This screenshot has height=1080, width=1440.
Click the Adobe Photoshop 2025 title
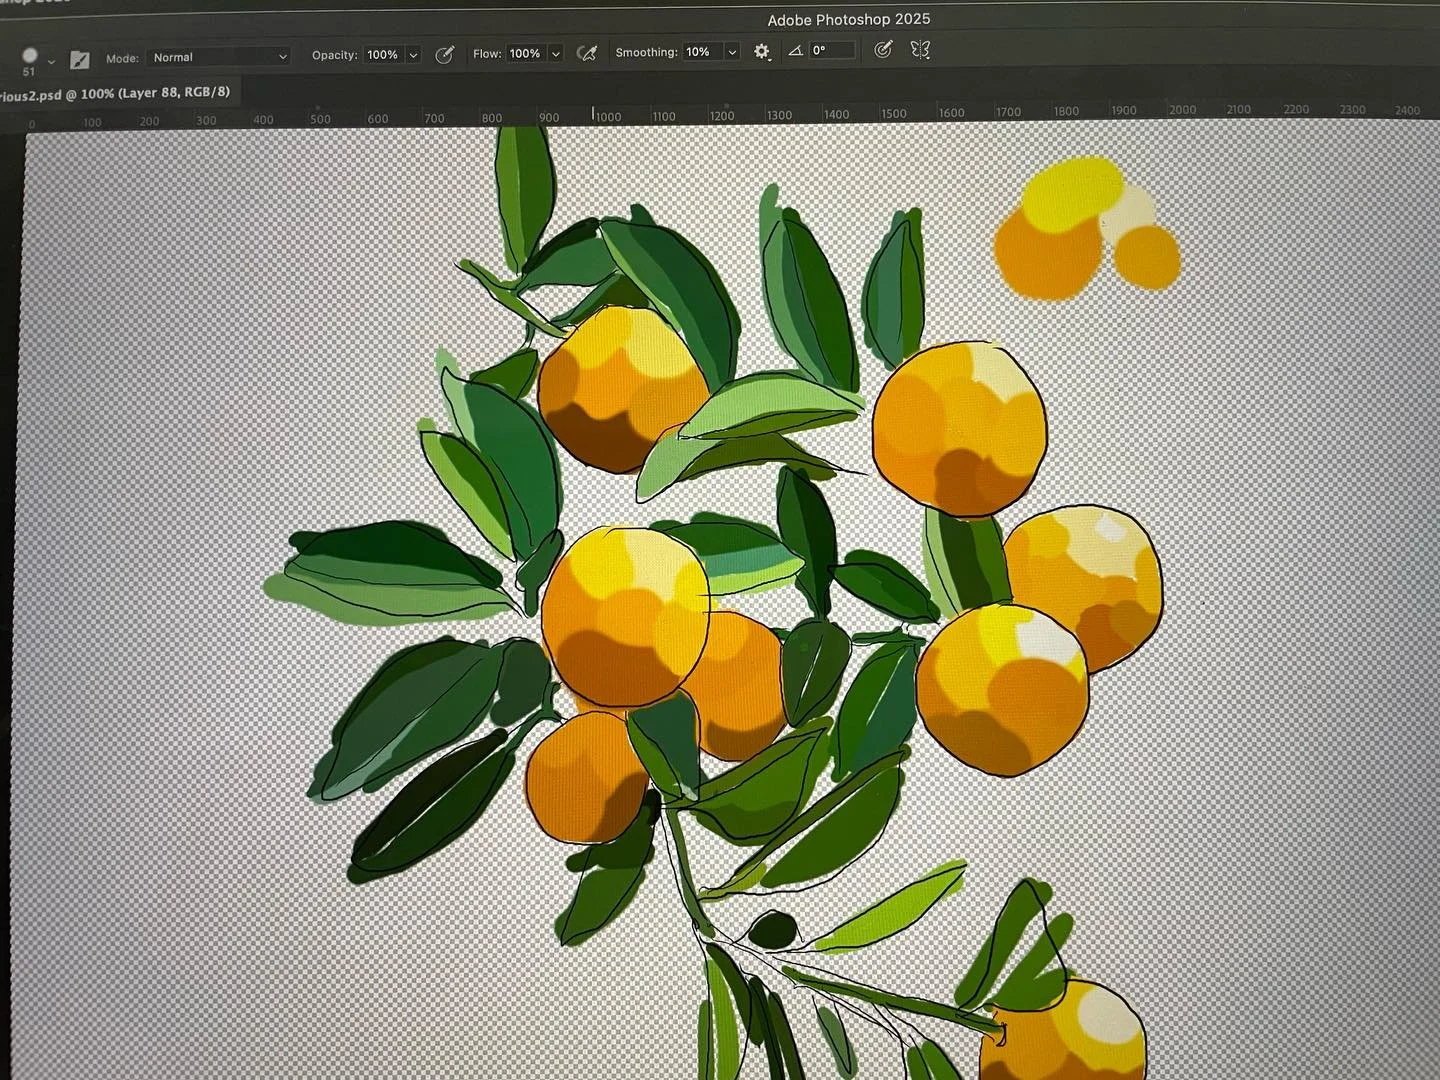[848, 18]
